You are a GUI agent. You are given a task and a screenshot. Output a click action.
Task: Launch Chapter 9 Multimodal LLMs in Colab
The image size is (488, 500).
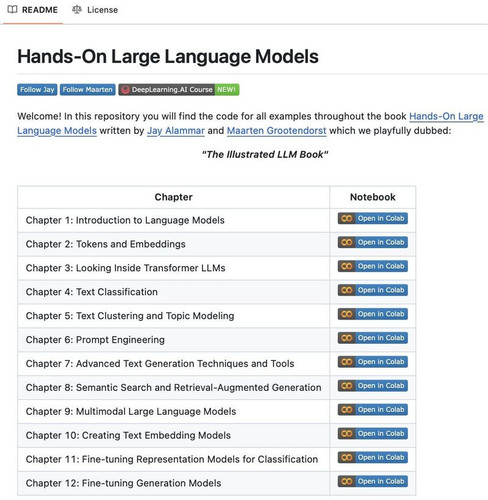pyautogui.click(x=373, y=410)
